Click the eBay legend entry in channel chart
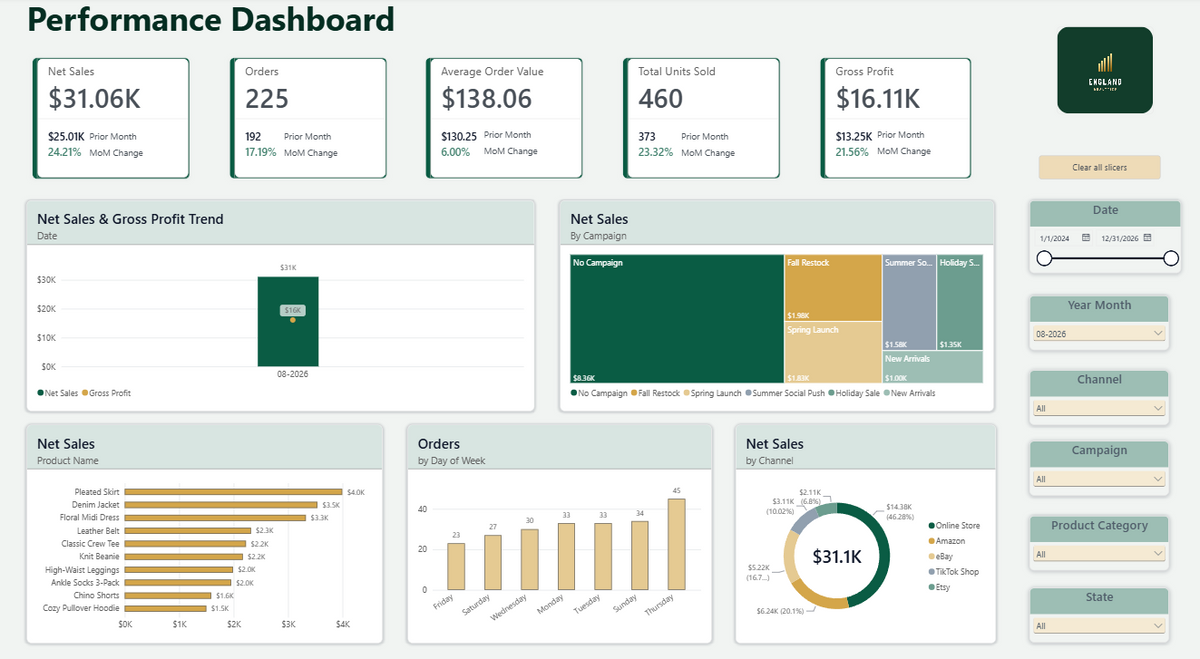The width and height of the screenshot is (1200, 659). [940, 556]
